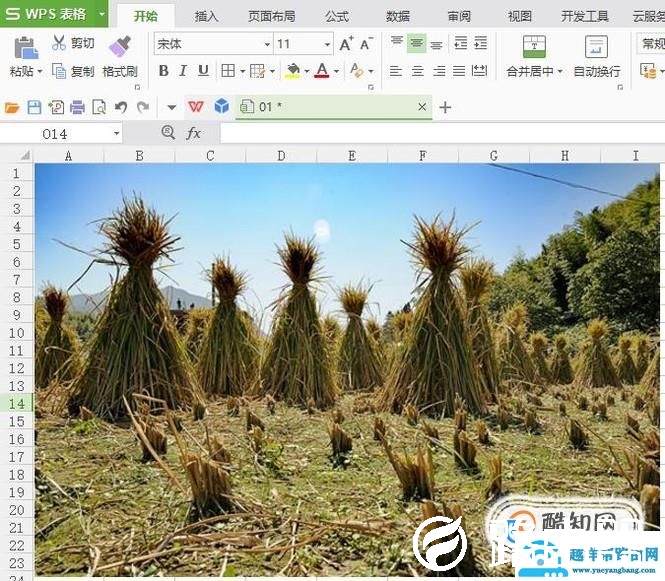The height and width of the screenshot is (581, 665).
Task: Switch to the 开始 tab
Action: point(145,16)
